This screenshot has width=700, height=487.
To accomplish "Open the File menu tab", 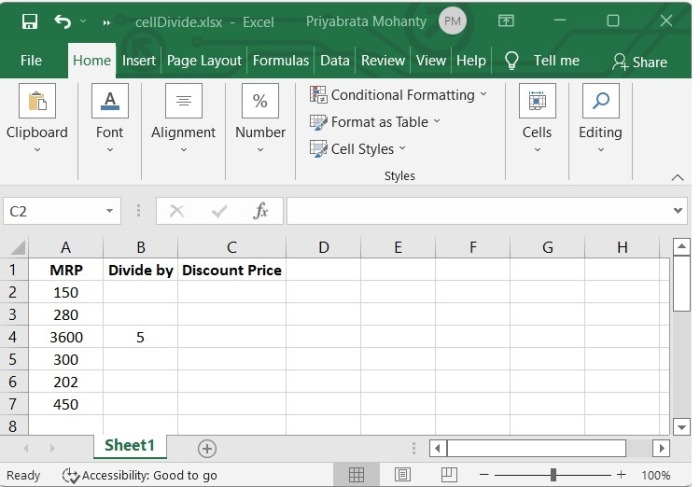I will 31,60.
